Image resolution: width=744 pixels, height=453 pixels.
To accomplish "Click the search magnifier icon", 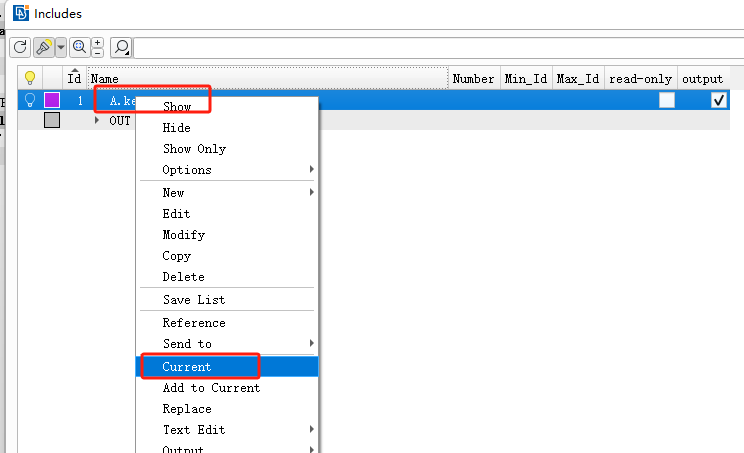I will pyautogui.click(x=121, y=47).
